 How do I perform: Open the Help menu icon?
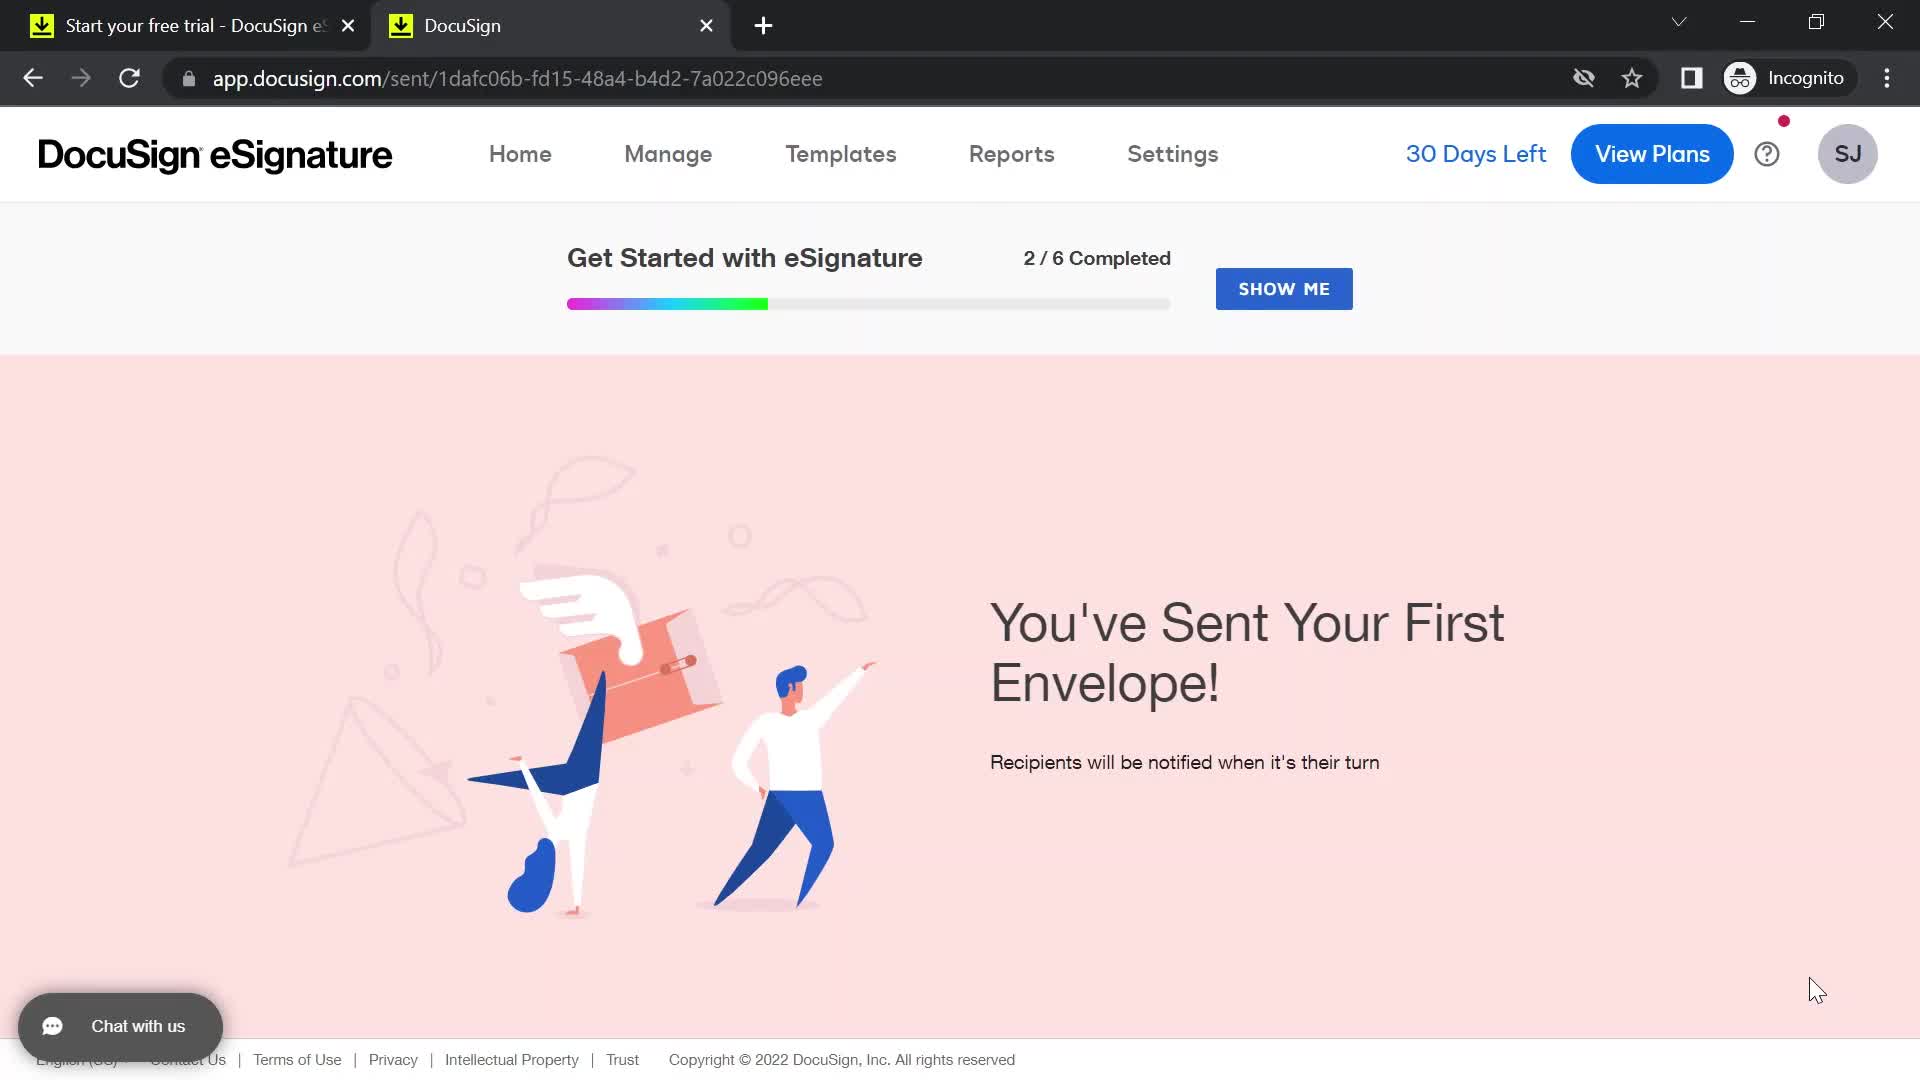[1767, 154]
